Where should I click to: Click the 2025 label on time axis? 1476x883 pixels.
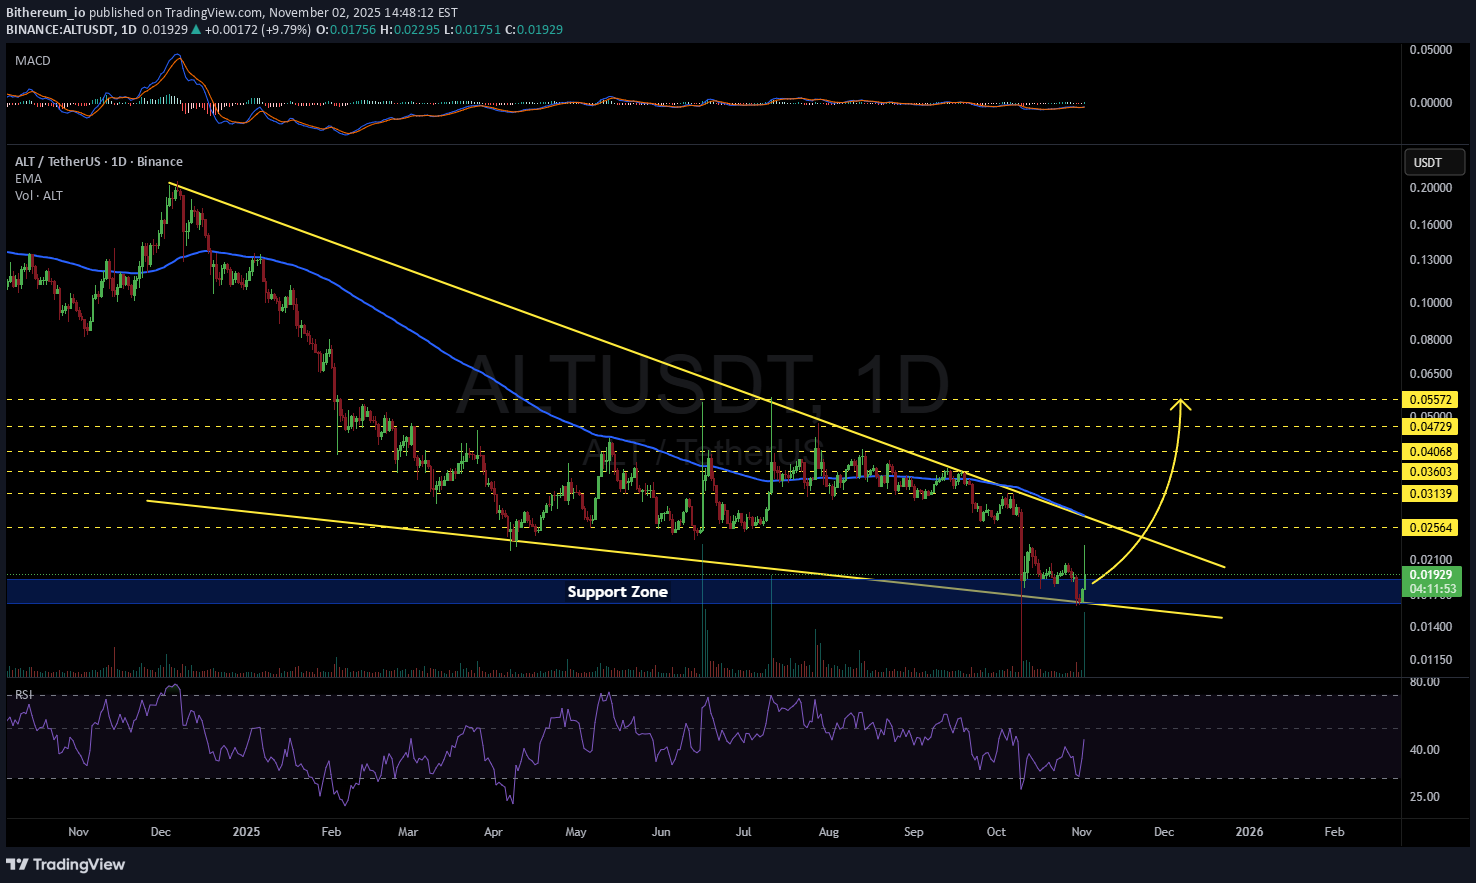[246, 831]
